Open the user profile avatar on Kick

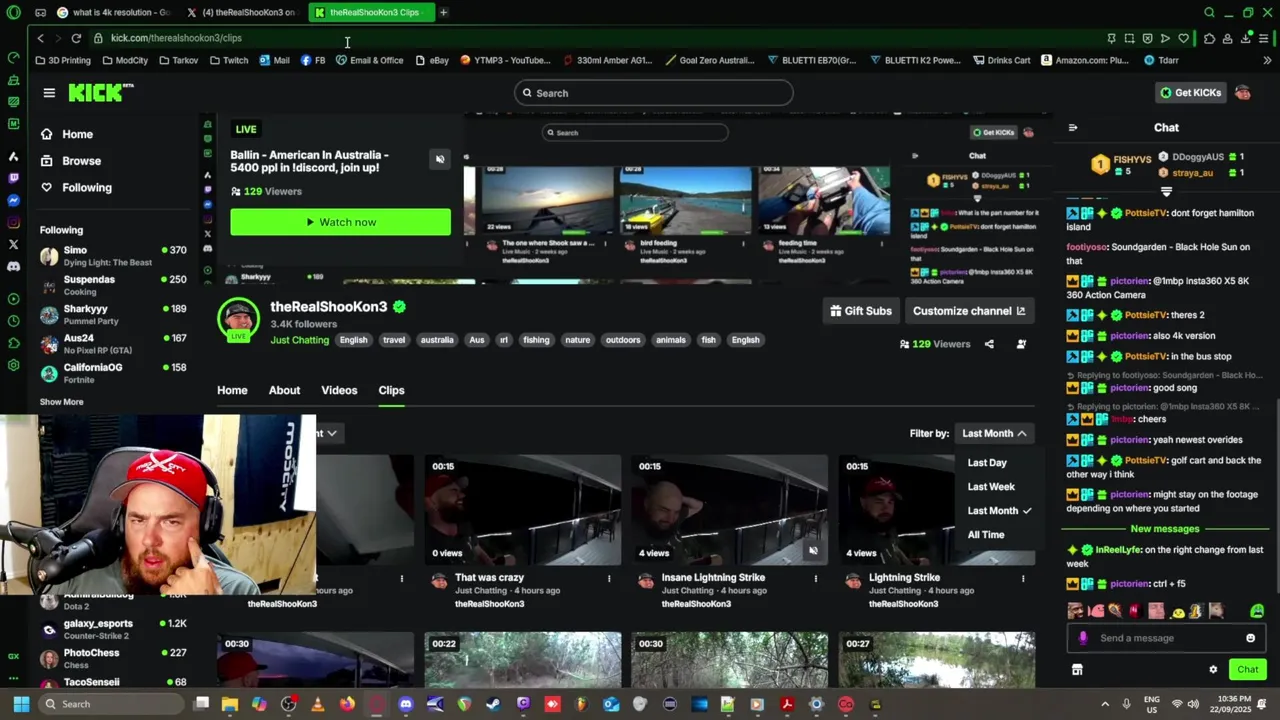pyautogui.click(x=1243, y=93)
